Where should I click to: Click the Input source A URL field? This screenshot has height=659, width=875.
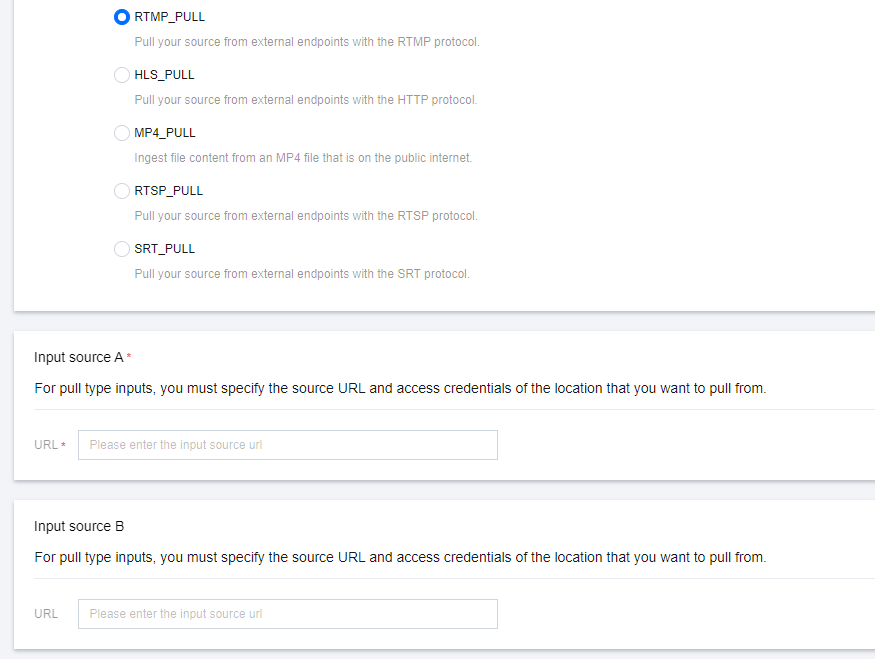pyautogui.click(x=288, y=445)
